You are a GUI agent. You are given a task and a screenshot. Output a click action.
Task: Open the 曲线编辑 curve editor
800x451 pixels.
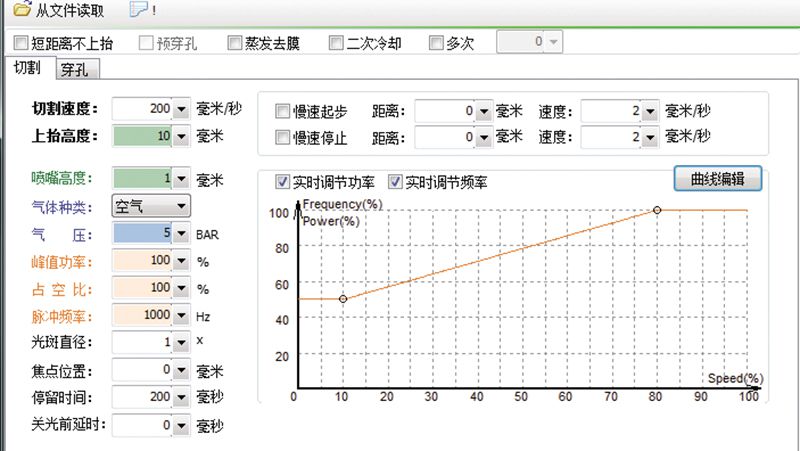click(717, 179)
